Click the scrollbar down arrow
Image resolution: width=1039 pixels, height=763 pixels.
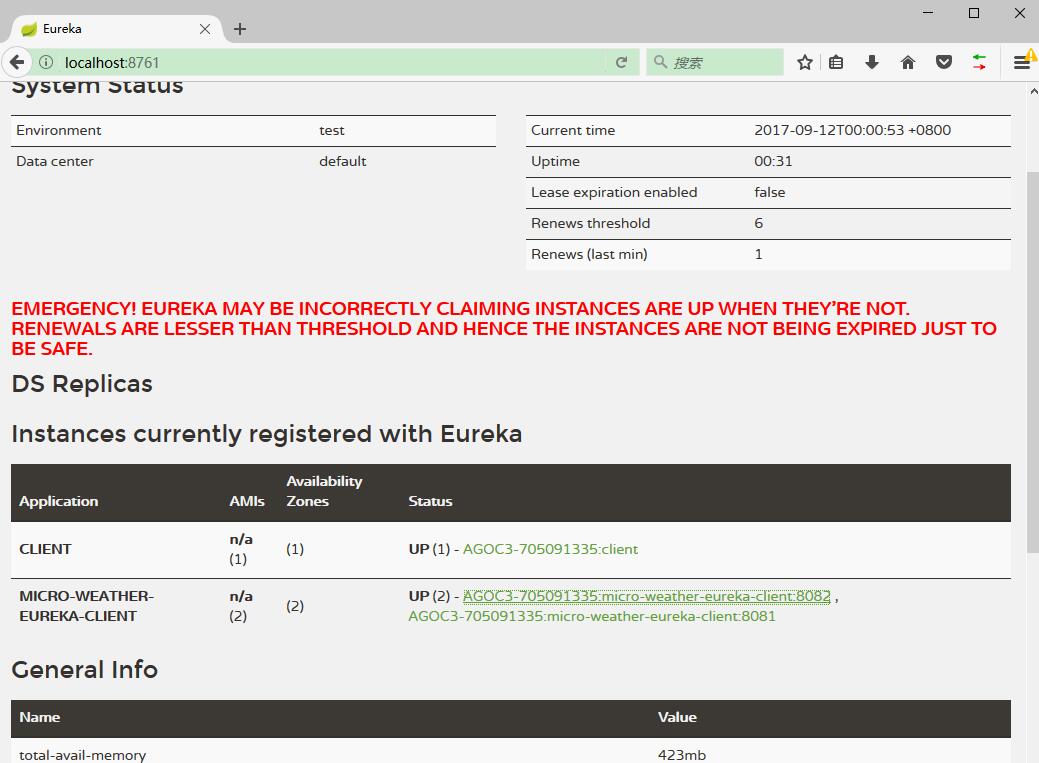point(1031,755)
